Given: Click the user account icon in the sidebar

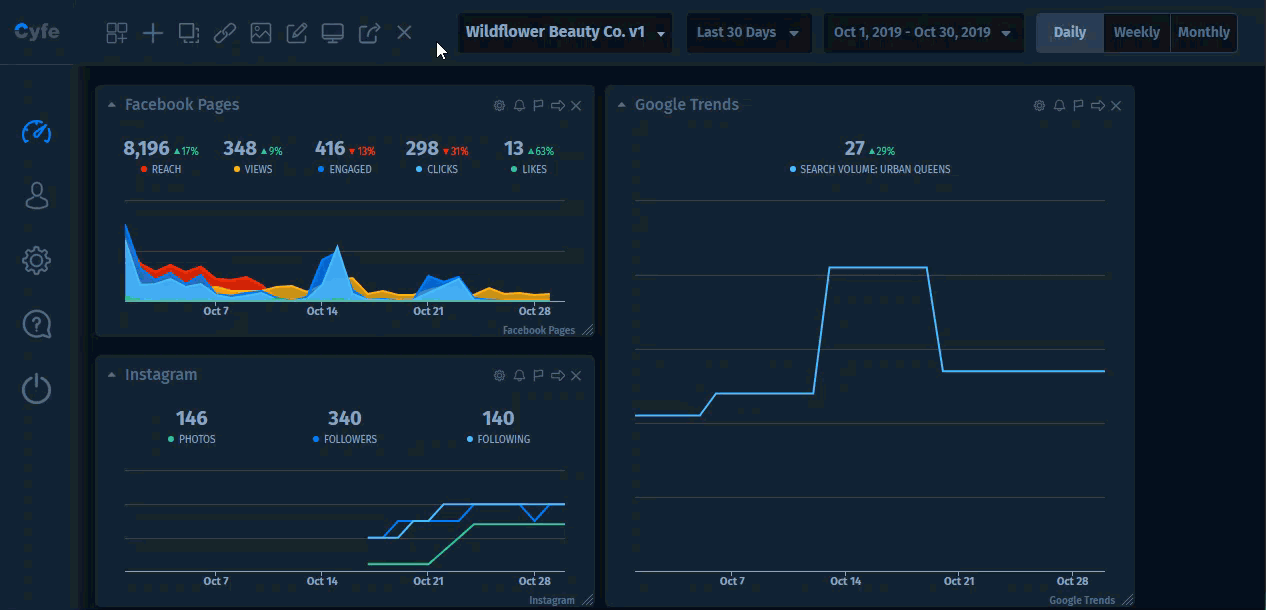Looking at the screenshot, I should click(x=36, y=196).
